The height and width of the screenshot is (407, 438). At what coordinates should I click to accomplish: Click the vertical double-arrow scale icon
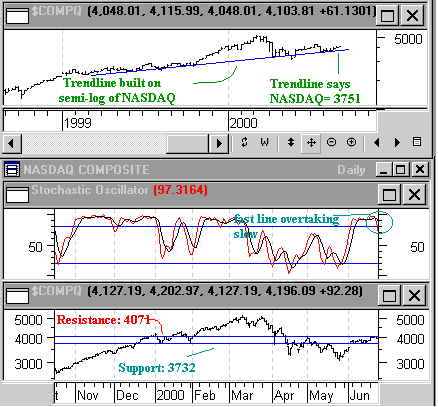pyautogui.click(x=291, y=143)
